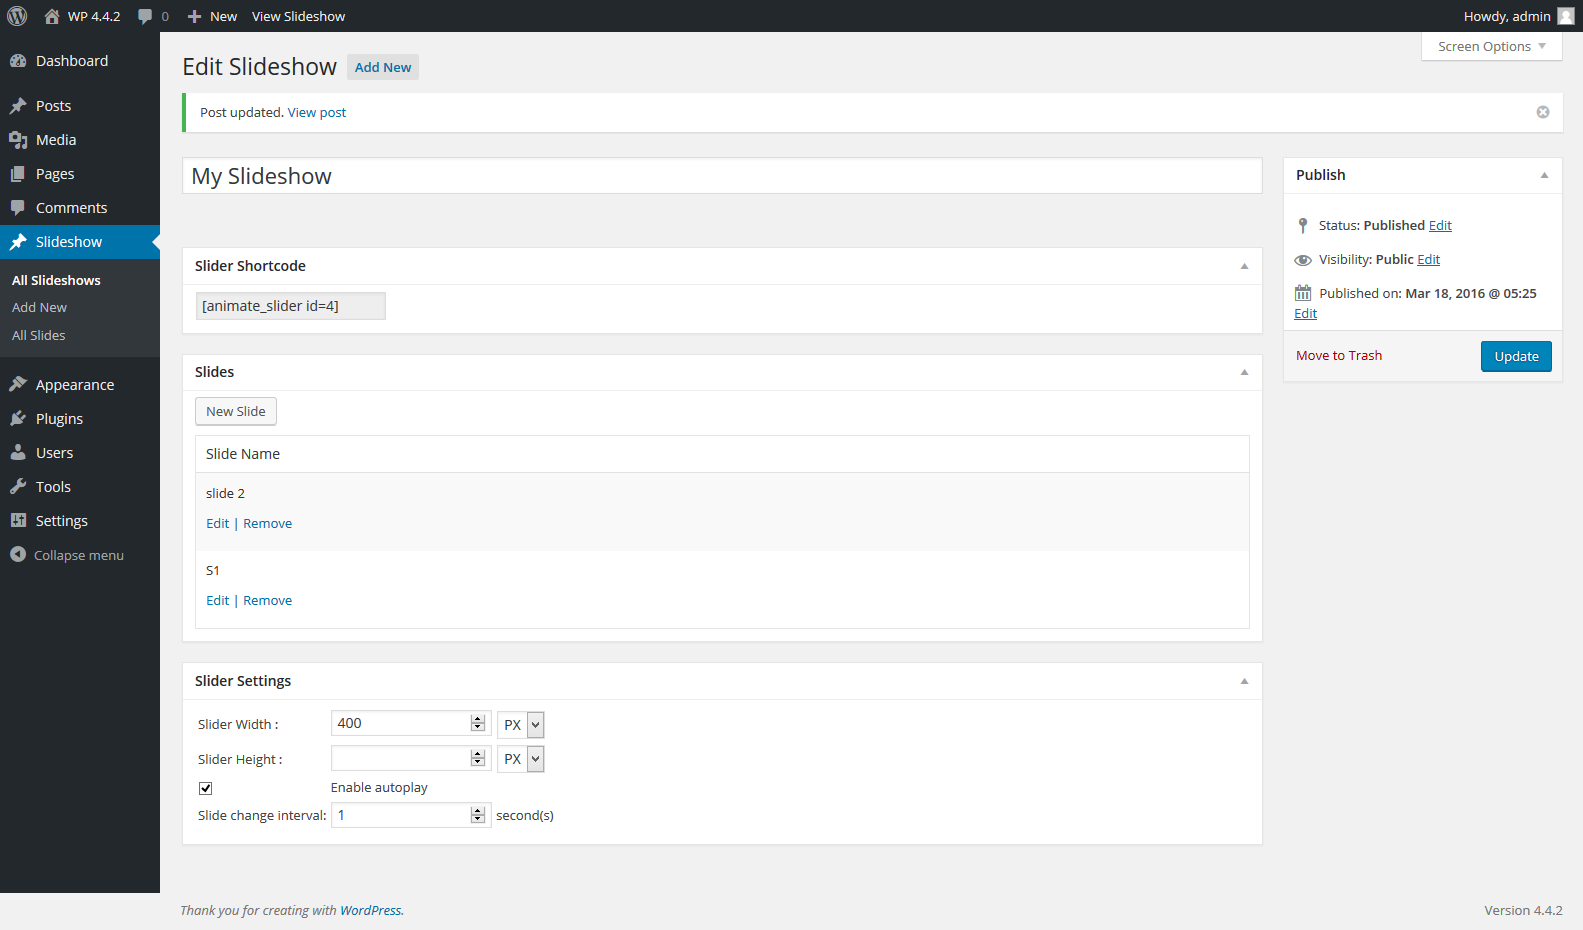The width and height of the screenshot is (1583, 930).
Task: Edit the S1 slide
Action: [x=217, y=600]
